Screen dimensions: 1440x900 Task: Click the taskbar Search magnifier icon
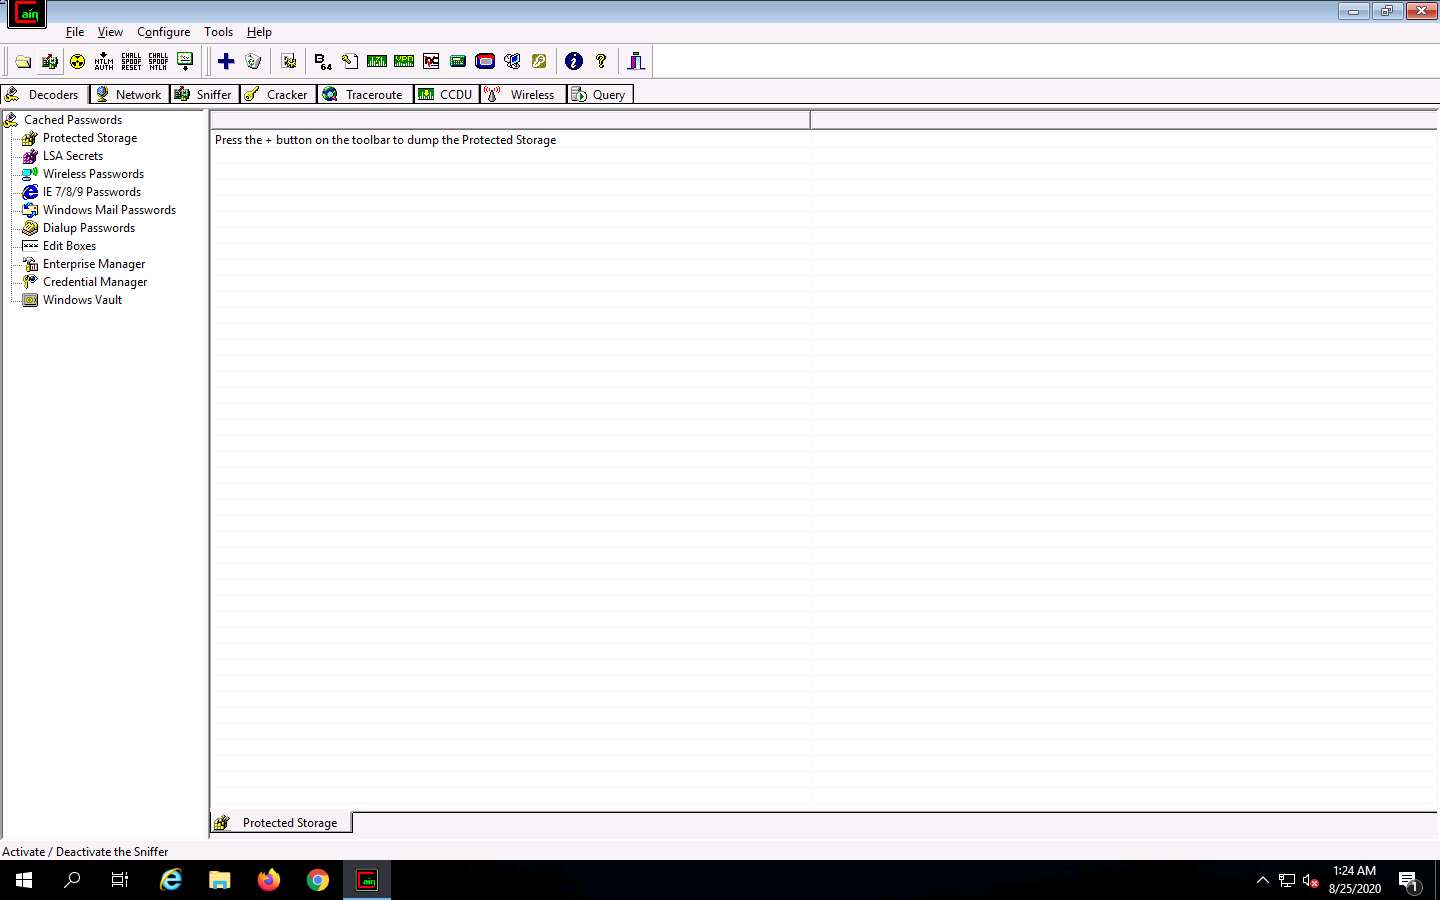(x=72, y=880)
